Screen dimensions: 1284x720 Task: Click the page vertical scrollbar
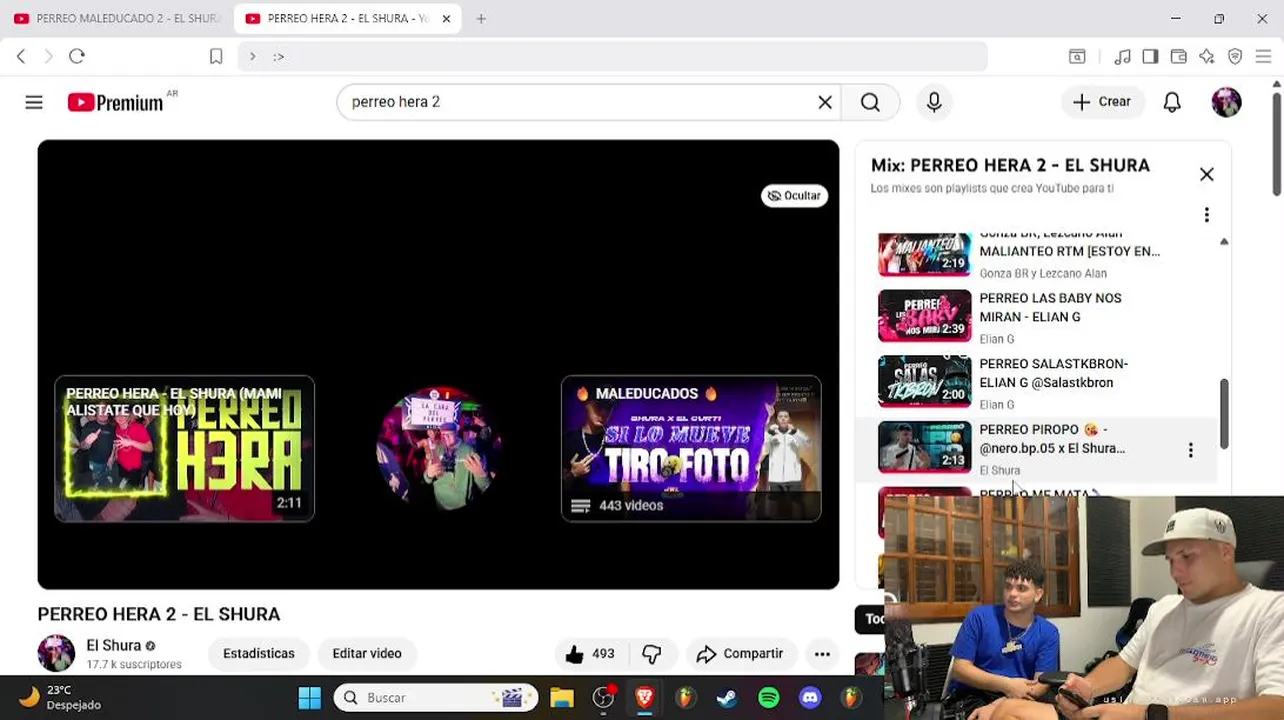(x=1277, y=143)
